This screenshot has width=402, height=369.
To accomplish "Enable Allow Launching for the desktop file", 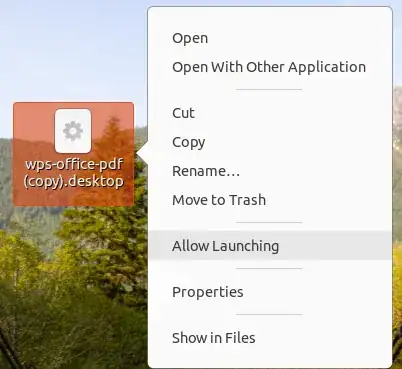I will coord(270,246).
